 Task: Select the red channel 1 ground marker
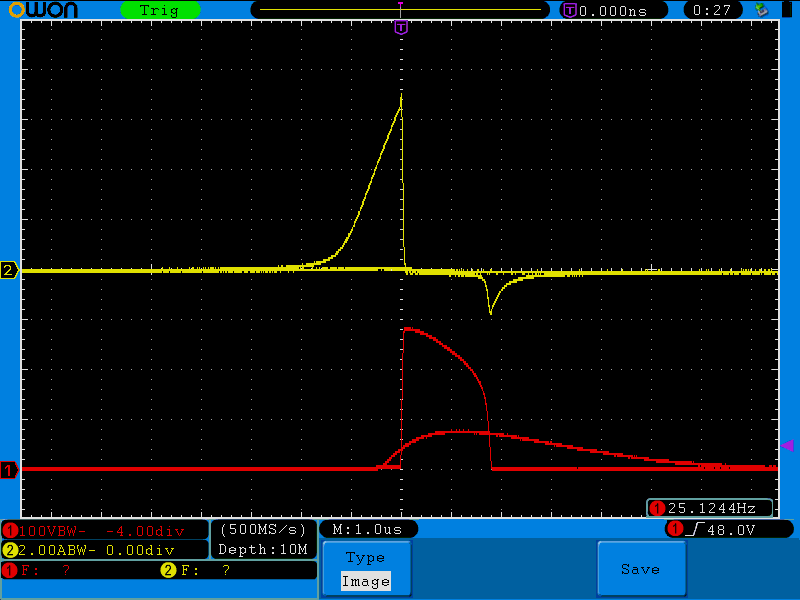tap(9, 469)
